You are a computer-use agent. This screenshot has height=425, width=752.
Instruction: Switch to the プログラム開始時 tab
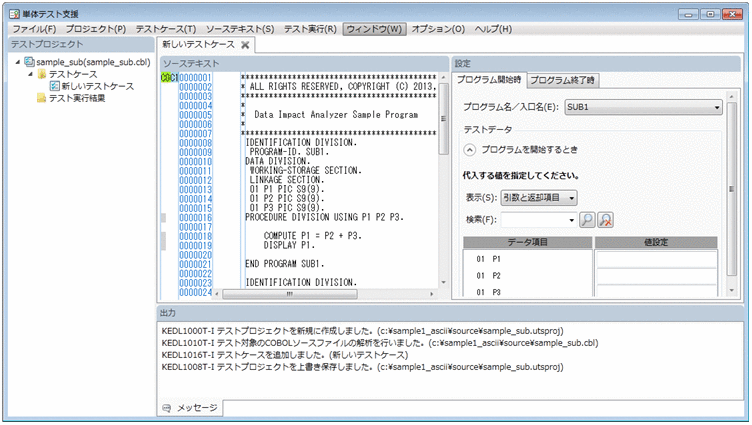pos(489,80)
